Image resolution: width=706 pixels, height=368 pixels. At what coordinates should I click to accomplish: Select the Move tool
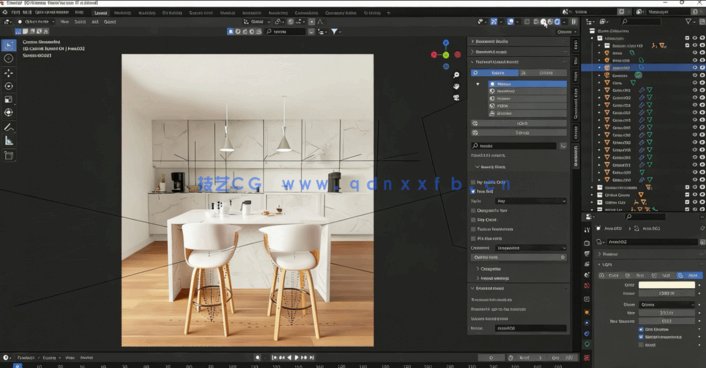(x=9, y=73)
